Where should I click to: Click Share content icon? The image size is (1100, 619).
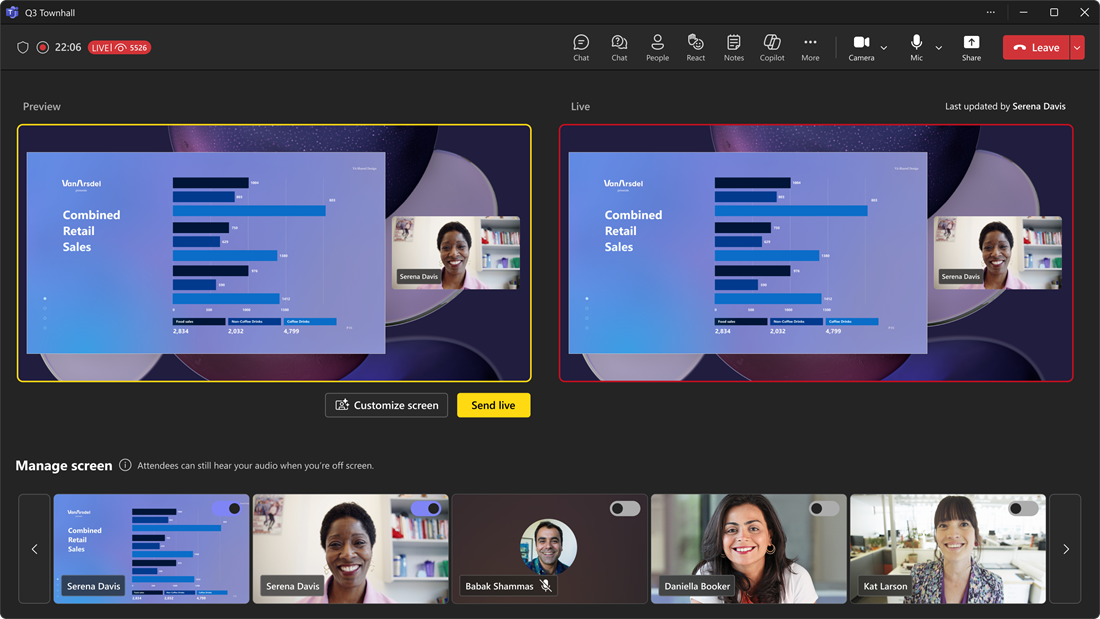pos(971,48)
